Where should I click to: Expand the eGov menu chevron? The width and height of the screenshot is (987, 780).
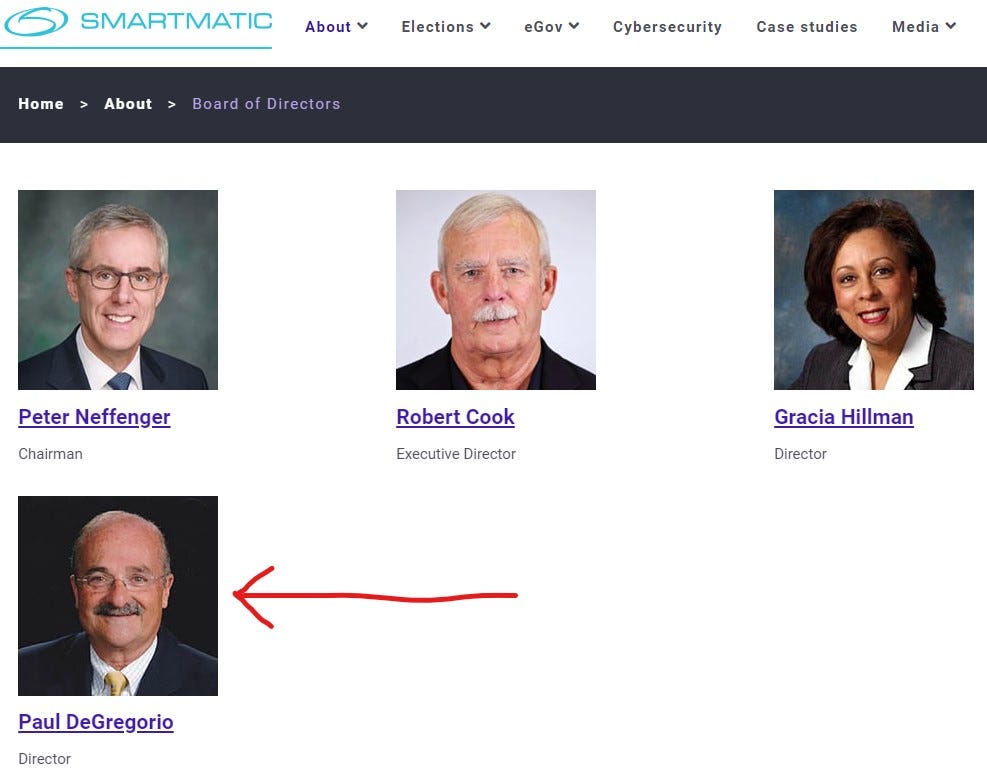coord(574,26)
